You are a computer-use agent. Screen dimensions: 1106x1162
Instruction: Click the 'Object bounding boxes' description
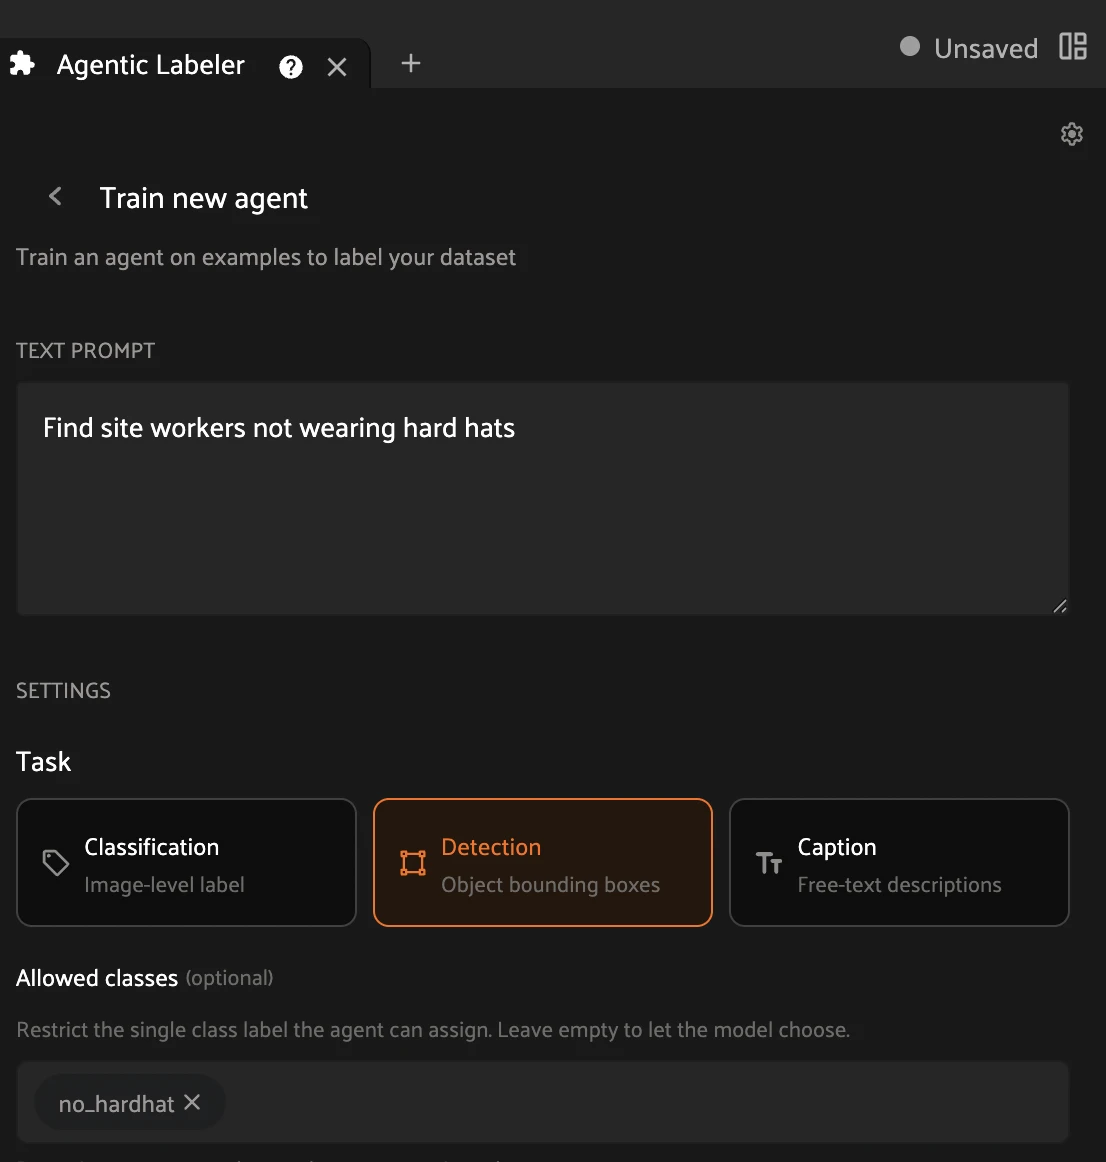tap(550, 885)
